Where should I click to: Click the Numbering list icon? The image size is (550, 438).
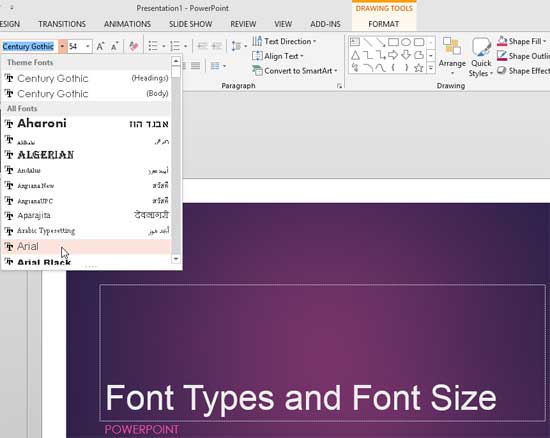(175, 46)
